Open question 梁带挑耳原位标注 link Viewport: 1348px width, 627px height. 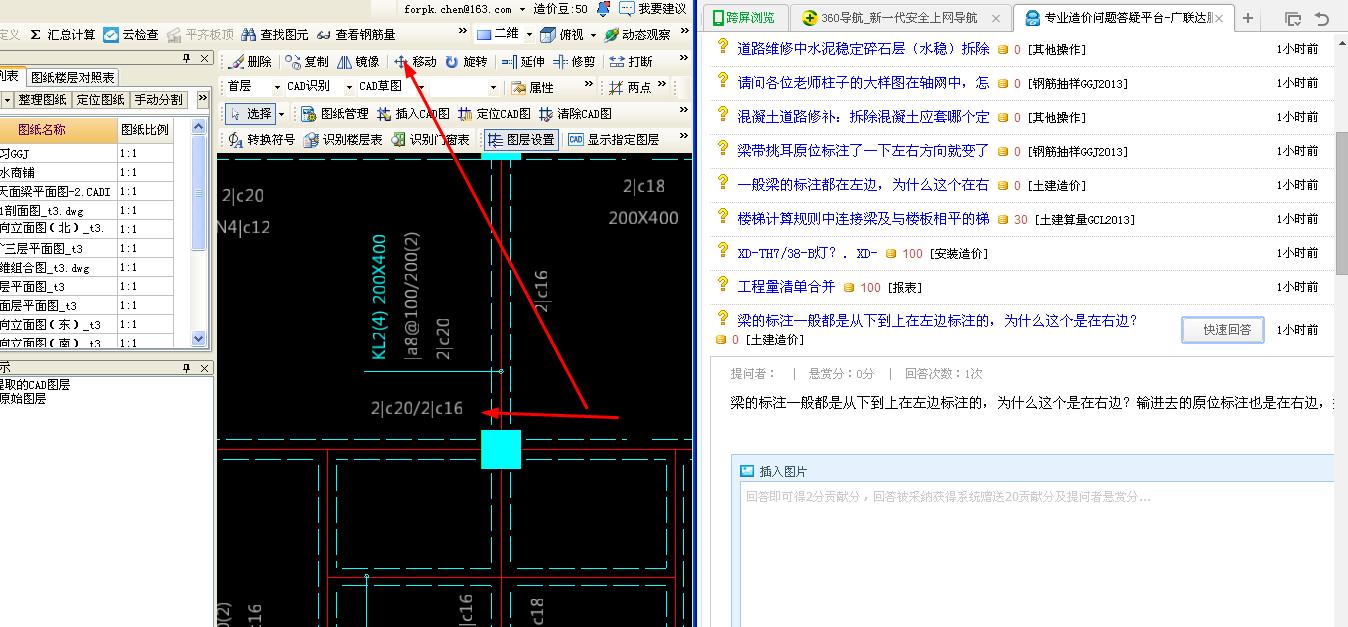863,151
